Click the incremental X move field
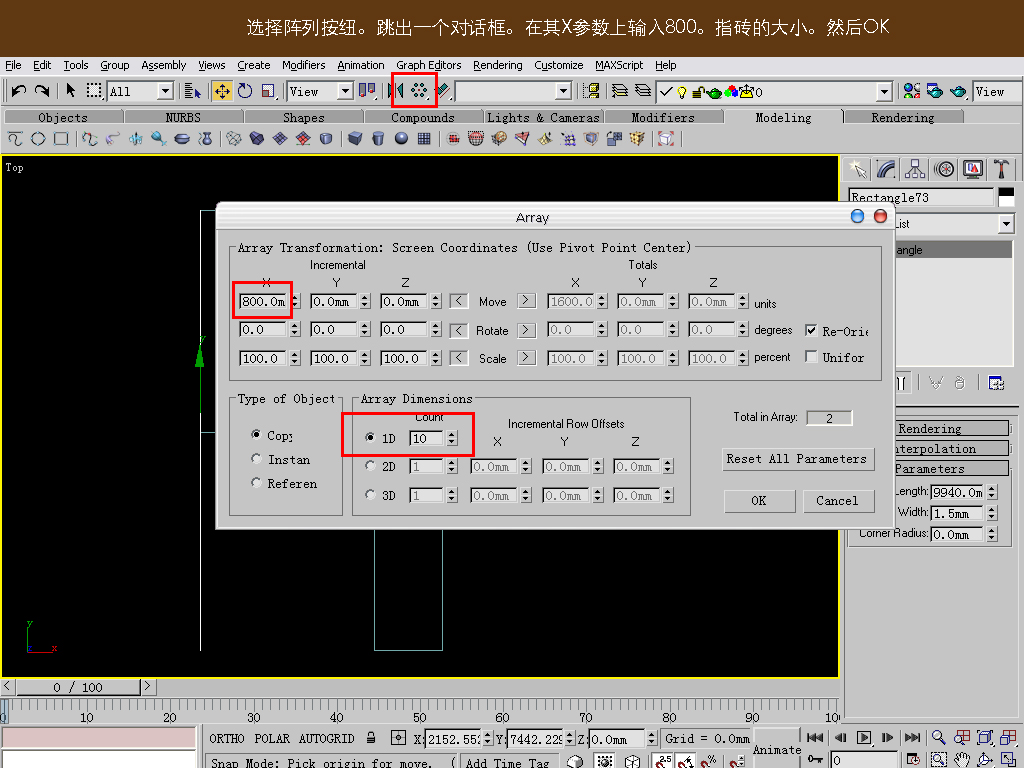 point(263,302)
